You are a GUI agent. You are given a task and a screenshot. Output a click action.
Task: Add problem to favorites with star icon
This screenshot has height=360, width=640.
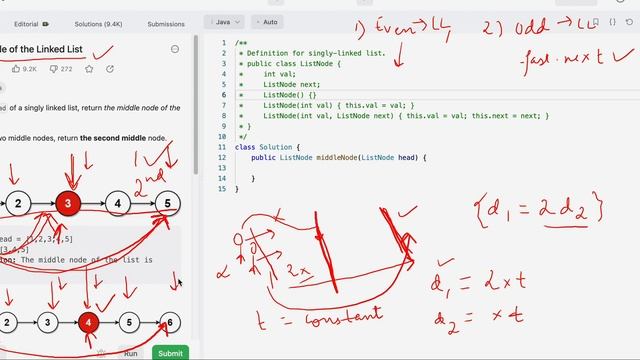[89, 69]
